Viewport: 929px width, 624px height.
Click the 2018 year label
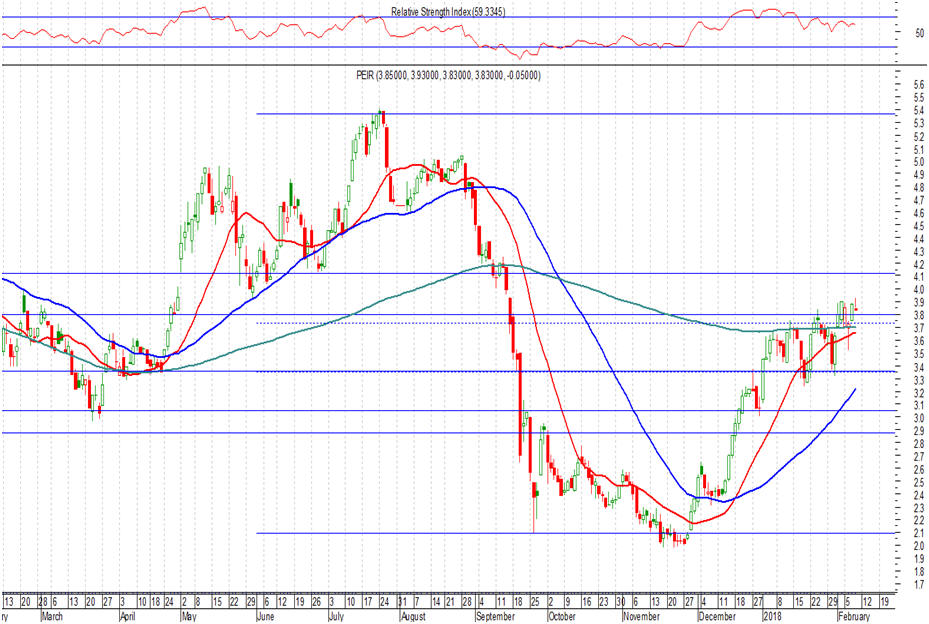click(772, 616)
